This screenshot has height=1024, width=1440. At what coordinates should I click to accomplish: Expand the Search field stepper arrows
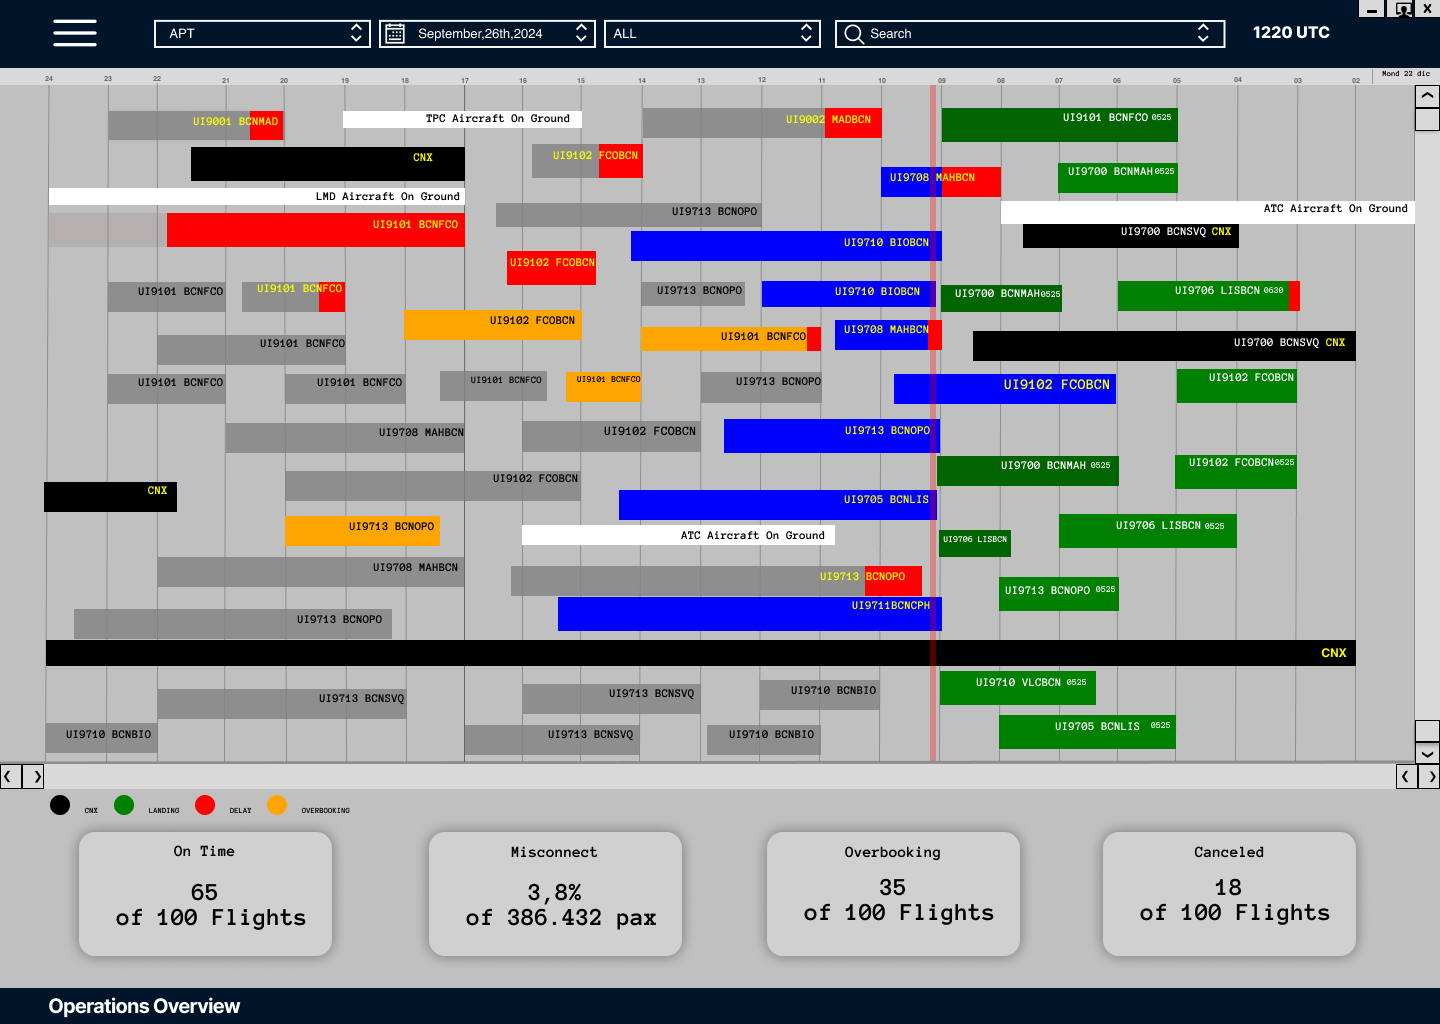point(1203,34)
